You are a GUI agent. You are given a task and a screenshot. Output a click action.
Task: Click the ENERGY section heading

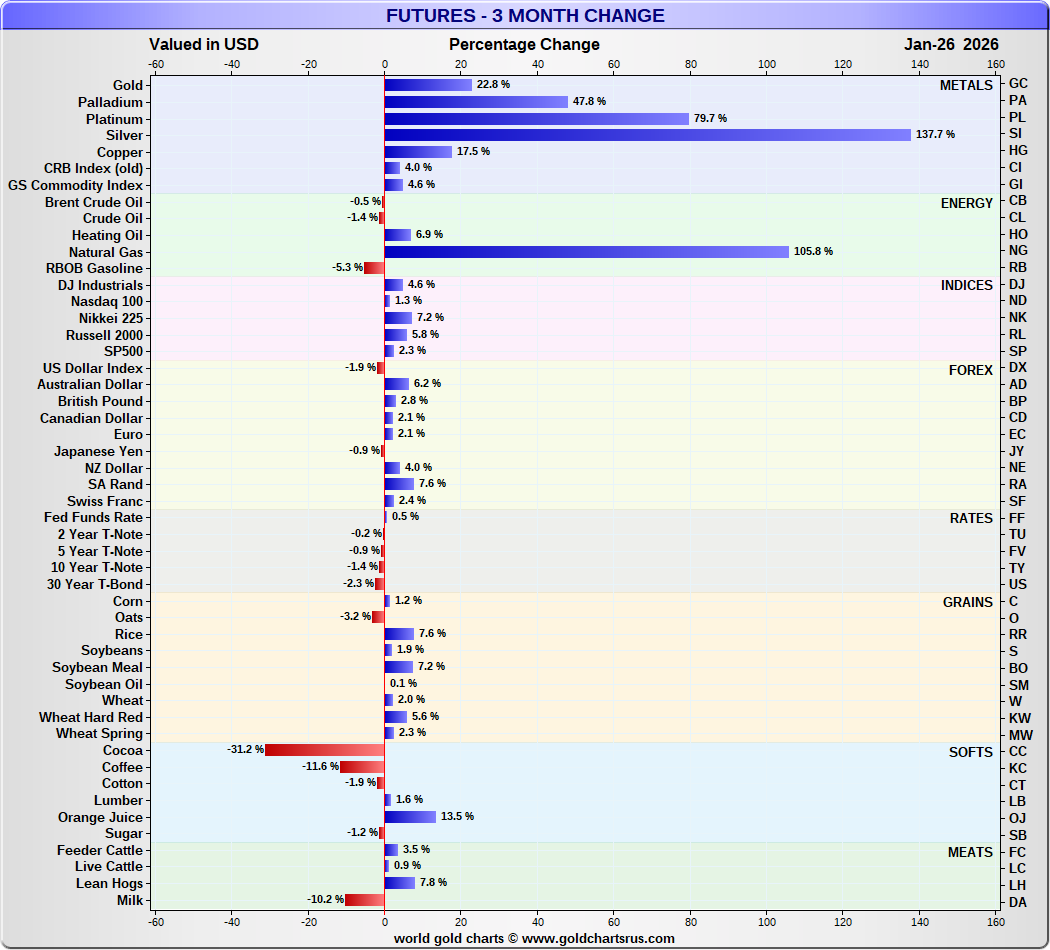(x=966, y=203)
